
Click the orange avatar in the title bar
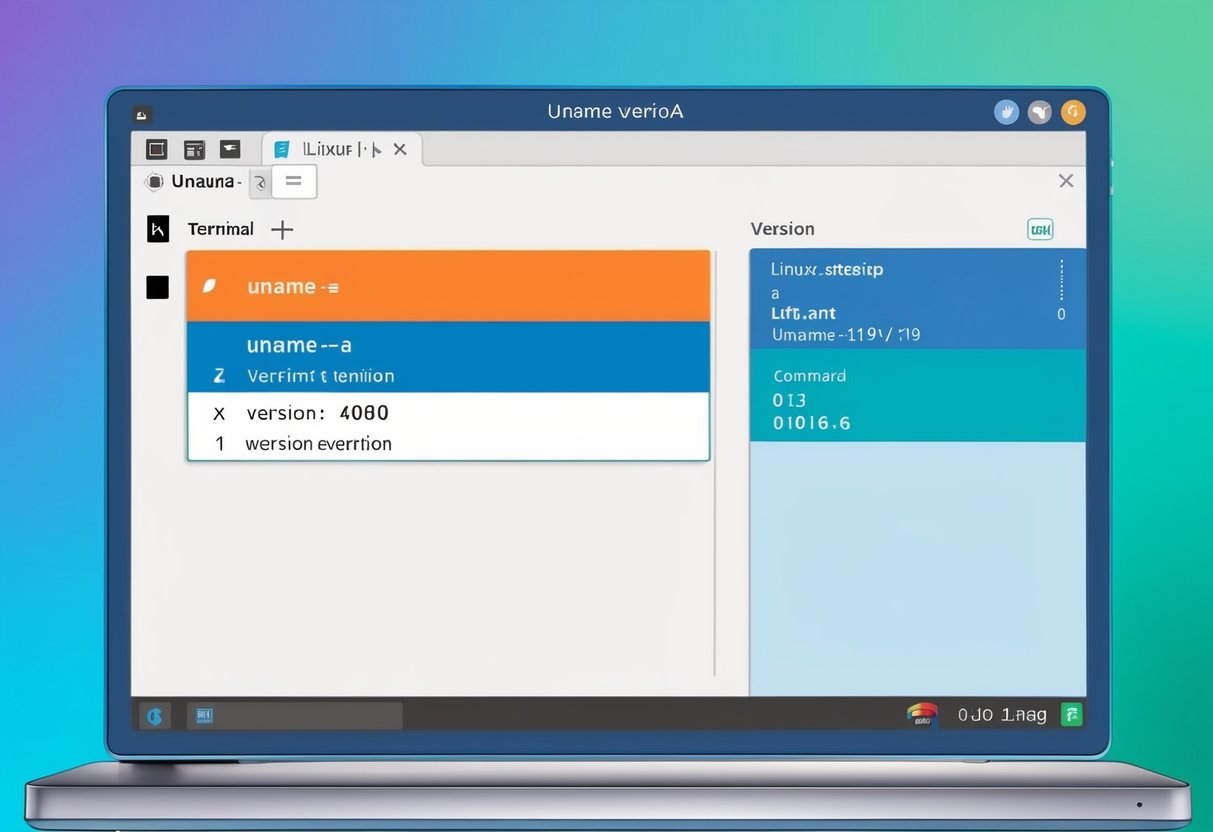1073,111
